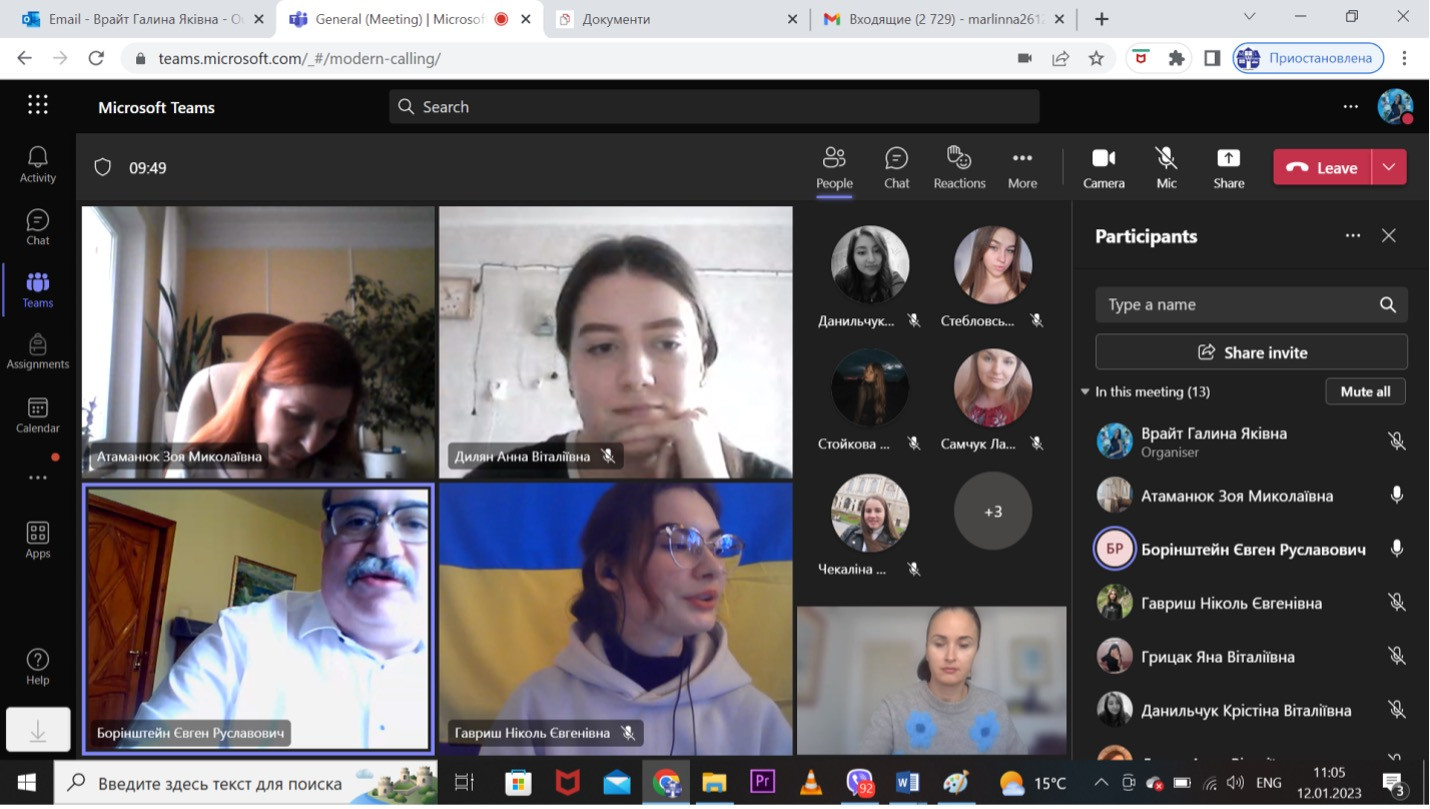Open Windows Start menu
Image resolution: width=1430 pixels, height=809 pixels.
26,783
